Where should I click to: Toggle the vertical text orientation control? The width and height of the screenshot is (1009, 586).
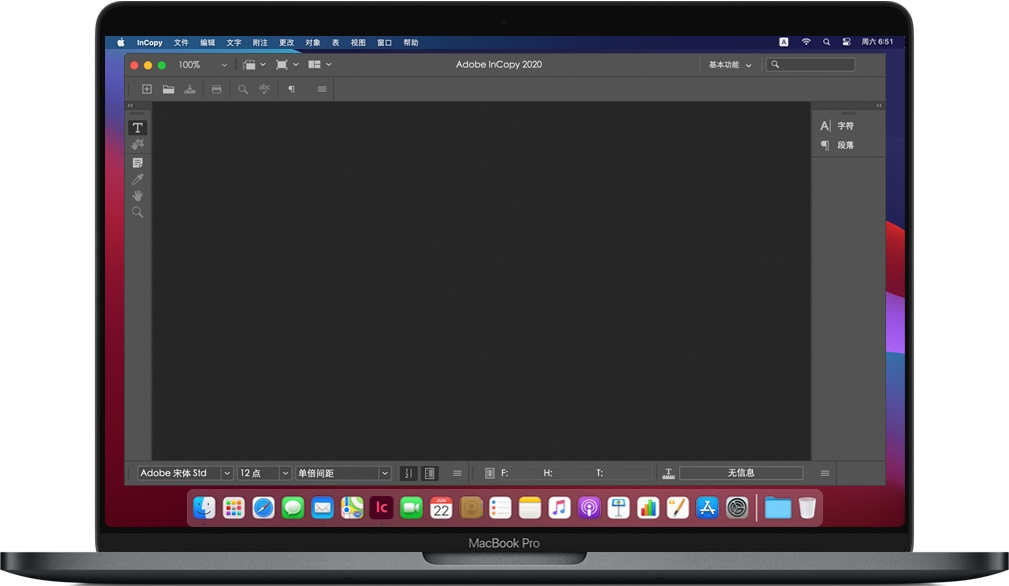tap(409, 472)
